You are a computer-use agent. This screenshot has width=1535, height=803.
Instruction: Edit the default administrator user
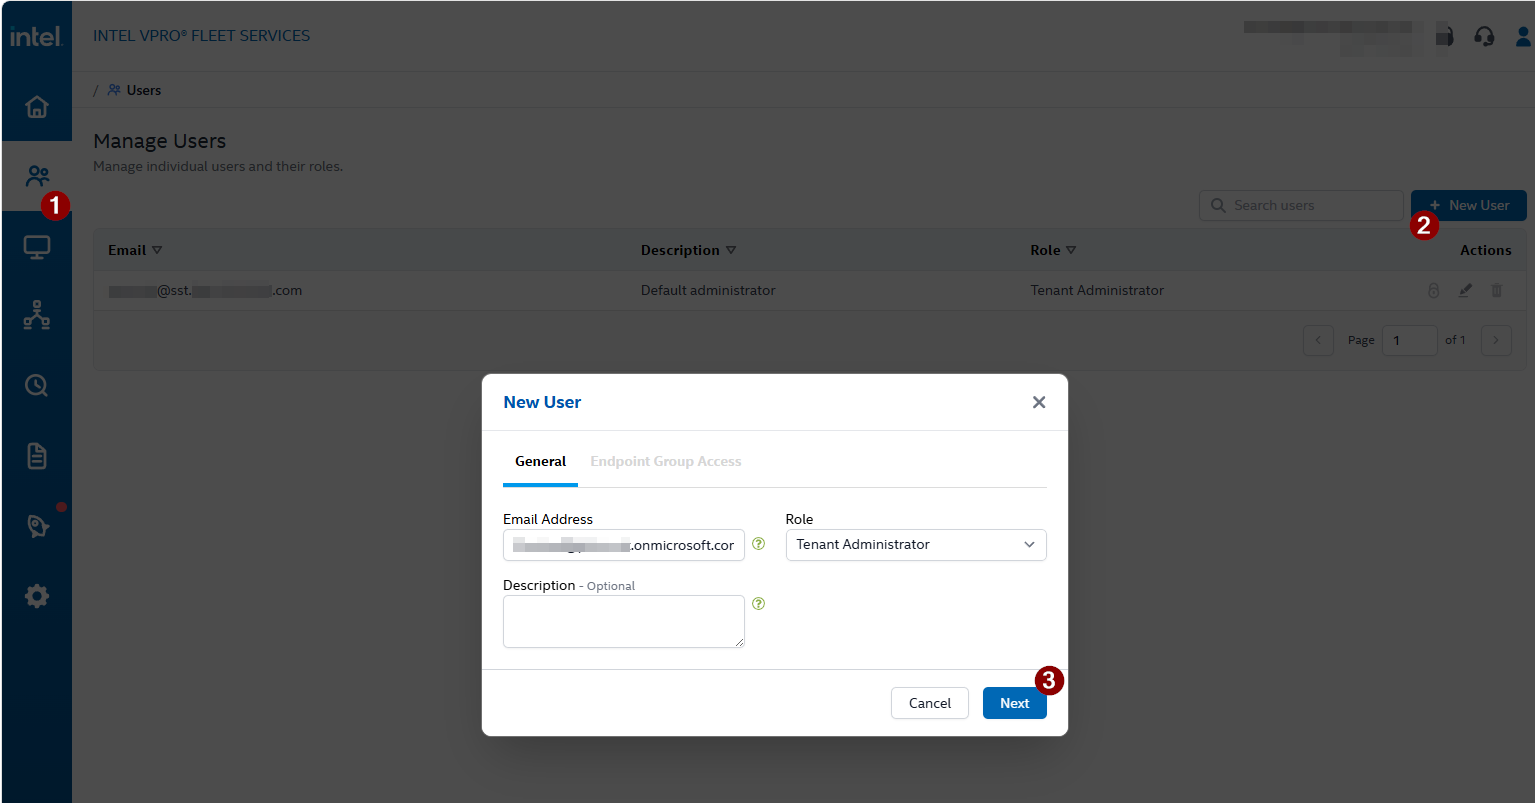(1465, 290)
